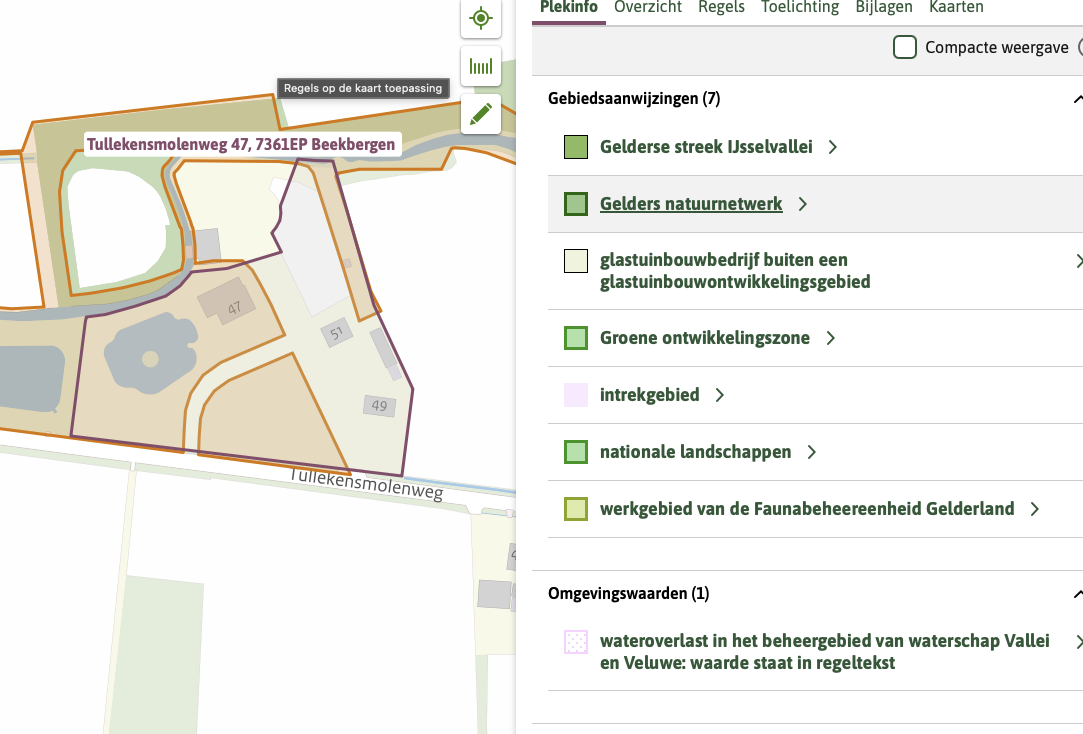Open the Bijlagen tab

pos(883,8)
